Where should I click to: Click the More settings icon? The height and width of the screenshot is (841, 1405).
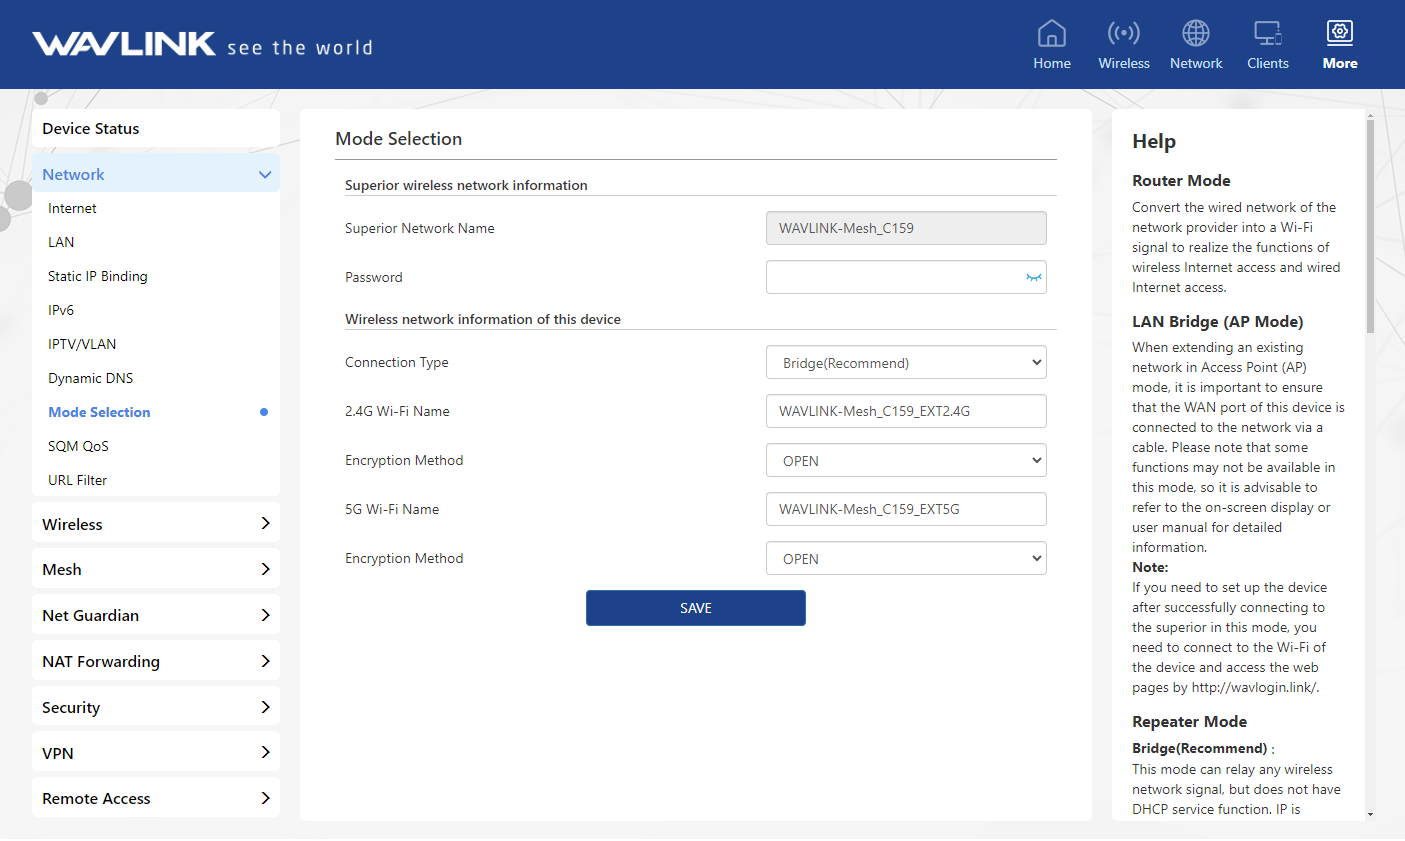pos(1339,34)
